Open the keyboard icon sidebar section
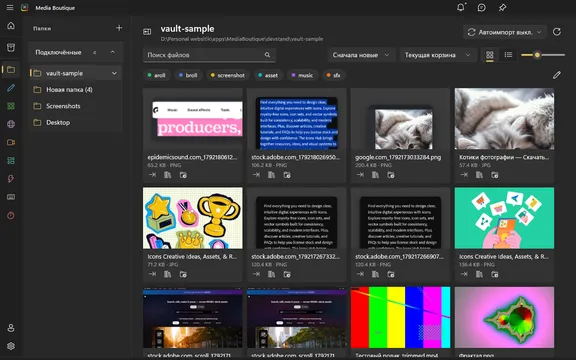Screen dimensions: 576x360 pyautogui.click(x=11, y=197)
